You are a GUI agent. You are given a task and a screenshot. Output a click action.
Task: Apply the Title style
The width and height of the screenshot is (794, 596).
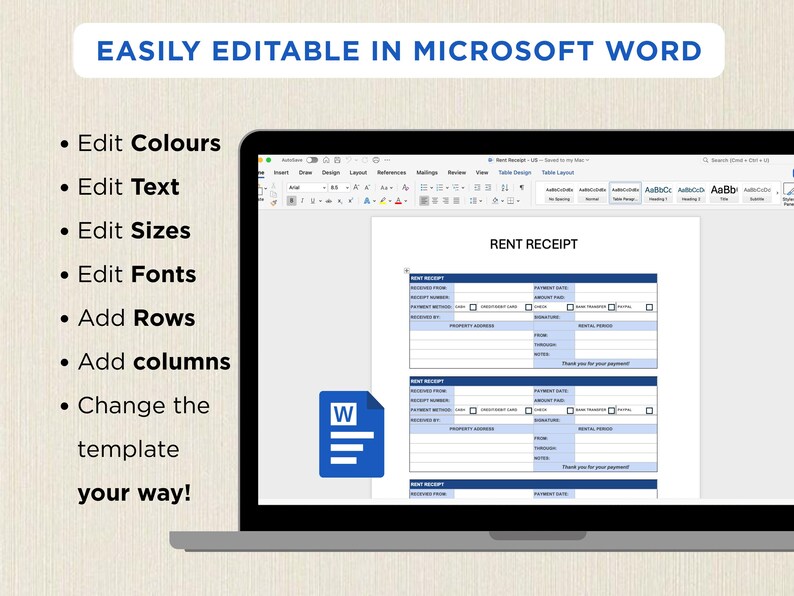click(724, 193)
